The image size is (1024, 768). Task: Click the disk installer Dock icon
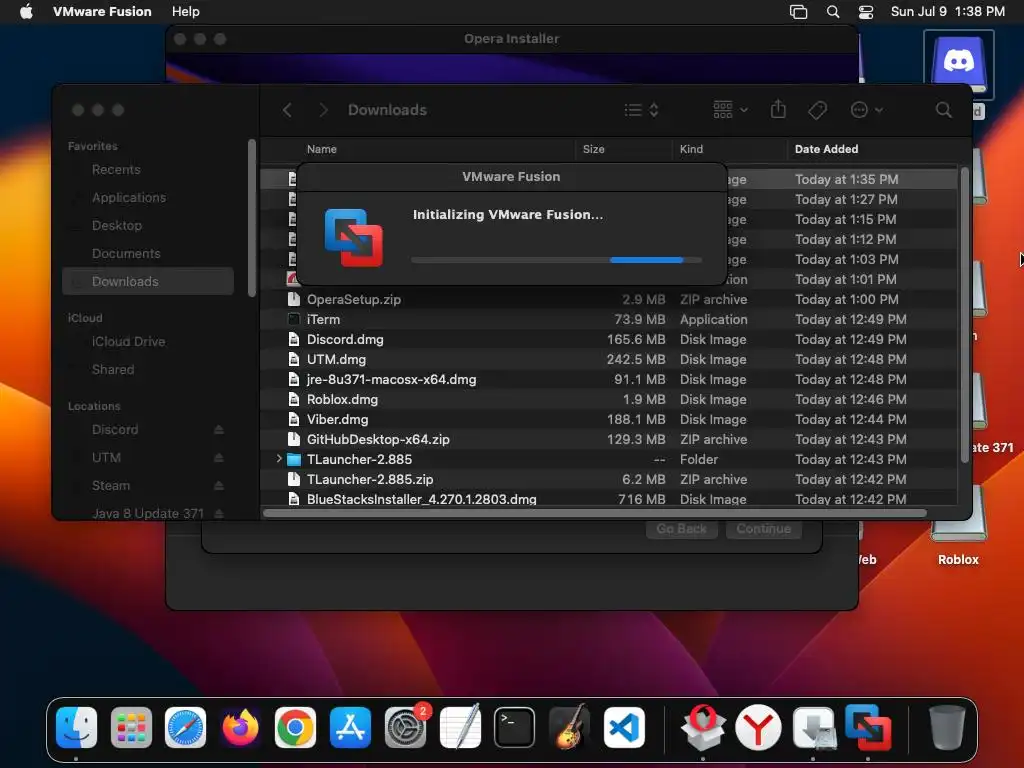tap(813, 727)
